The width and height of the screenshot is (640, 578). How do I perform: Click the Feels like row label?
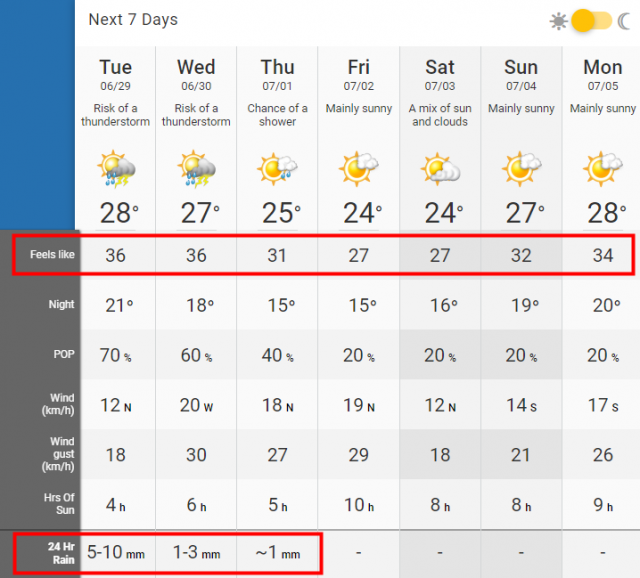coord(52,255)
